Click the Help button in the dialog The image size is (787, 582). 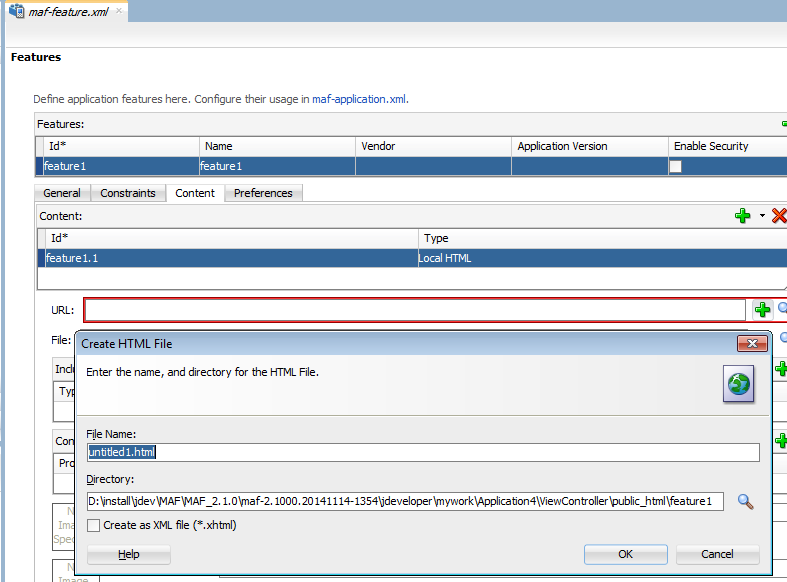pos(128,554)
